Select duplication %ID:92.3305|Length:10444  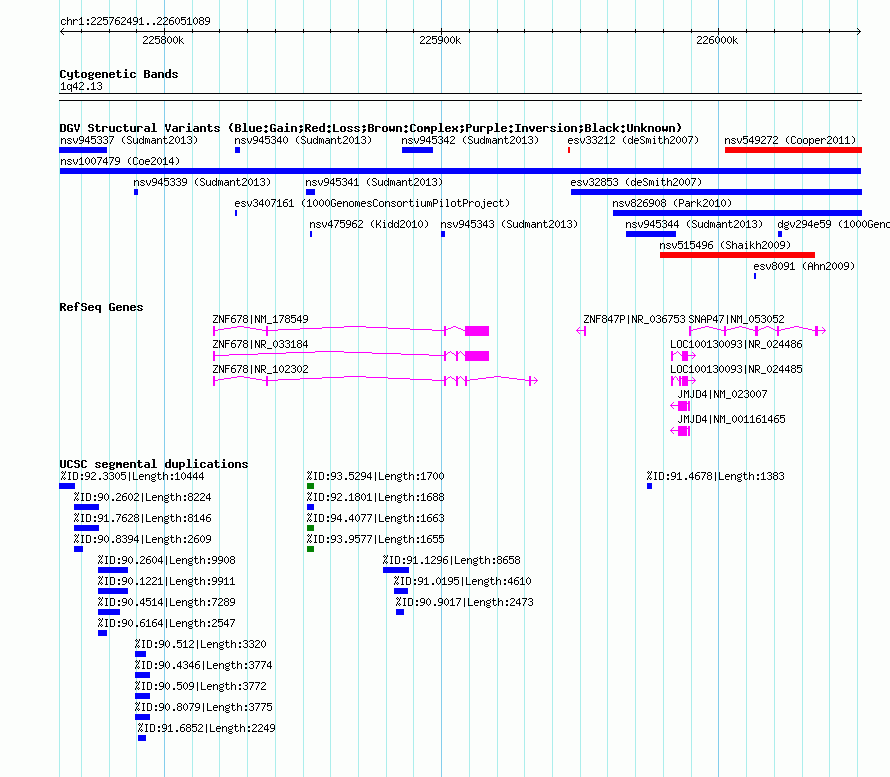click(132, 476)
